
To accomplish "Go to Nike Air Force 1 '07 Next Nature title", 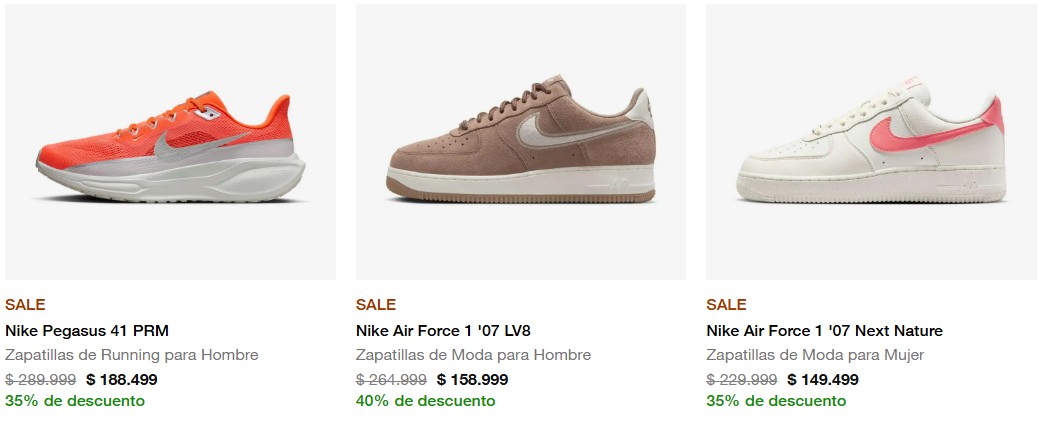I will point(824,331).
